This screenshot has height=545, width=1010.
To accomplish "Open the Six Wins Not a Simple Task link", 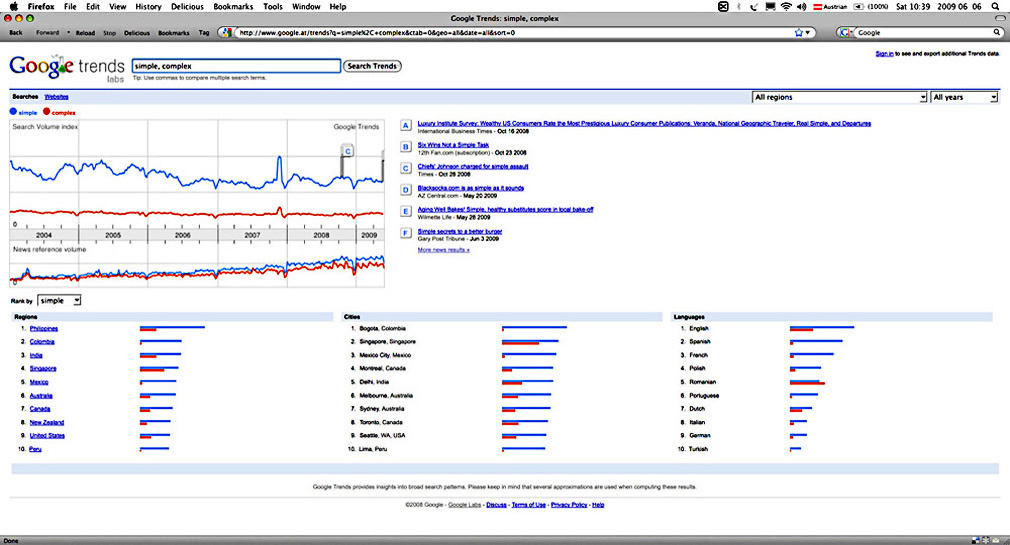I will (453, 145).
